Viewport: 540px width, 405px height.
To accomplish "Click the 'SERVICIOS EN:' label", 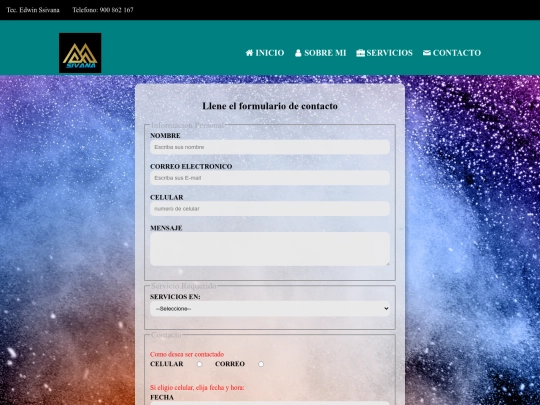I will pyautogui.click(x=175, y=297).
